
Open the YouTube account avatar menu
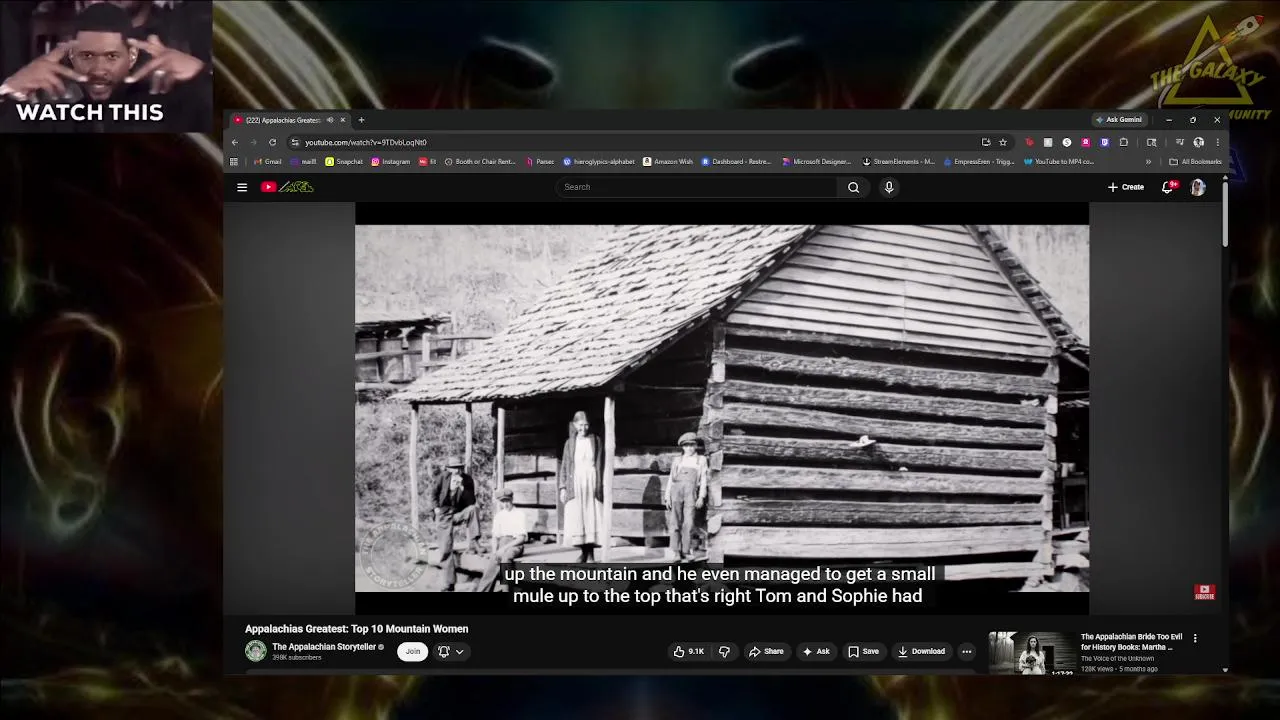tap(1198, 187)
